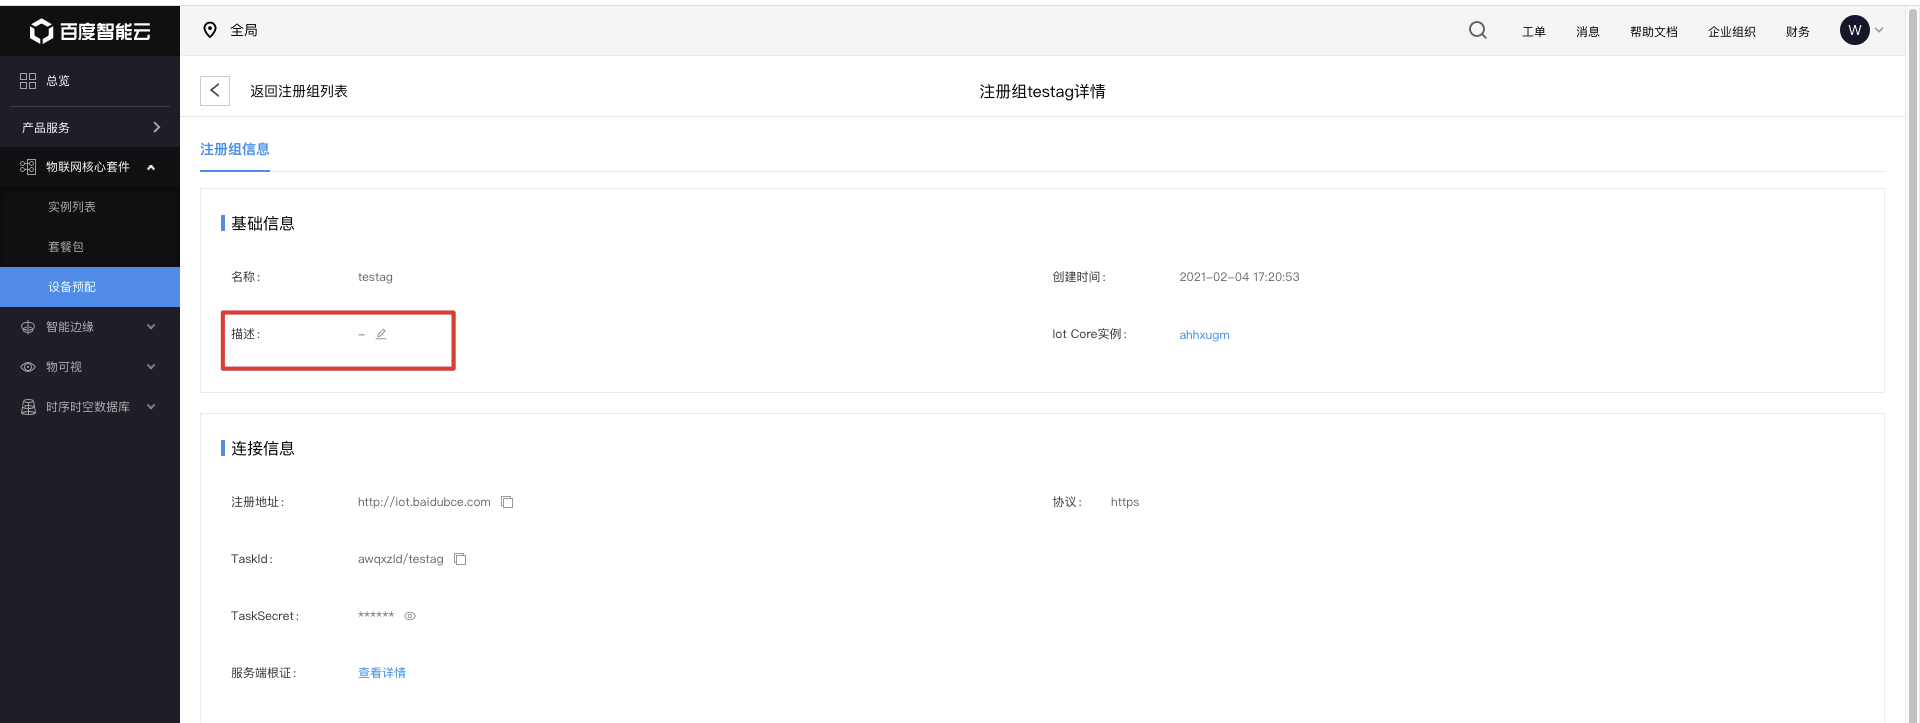Edit description using the pencil icon
The width and height of the screenshot is (1920, 723).
tap(381, 334)
